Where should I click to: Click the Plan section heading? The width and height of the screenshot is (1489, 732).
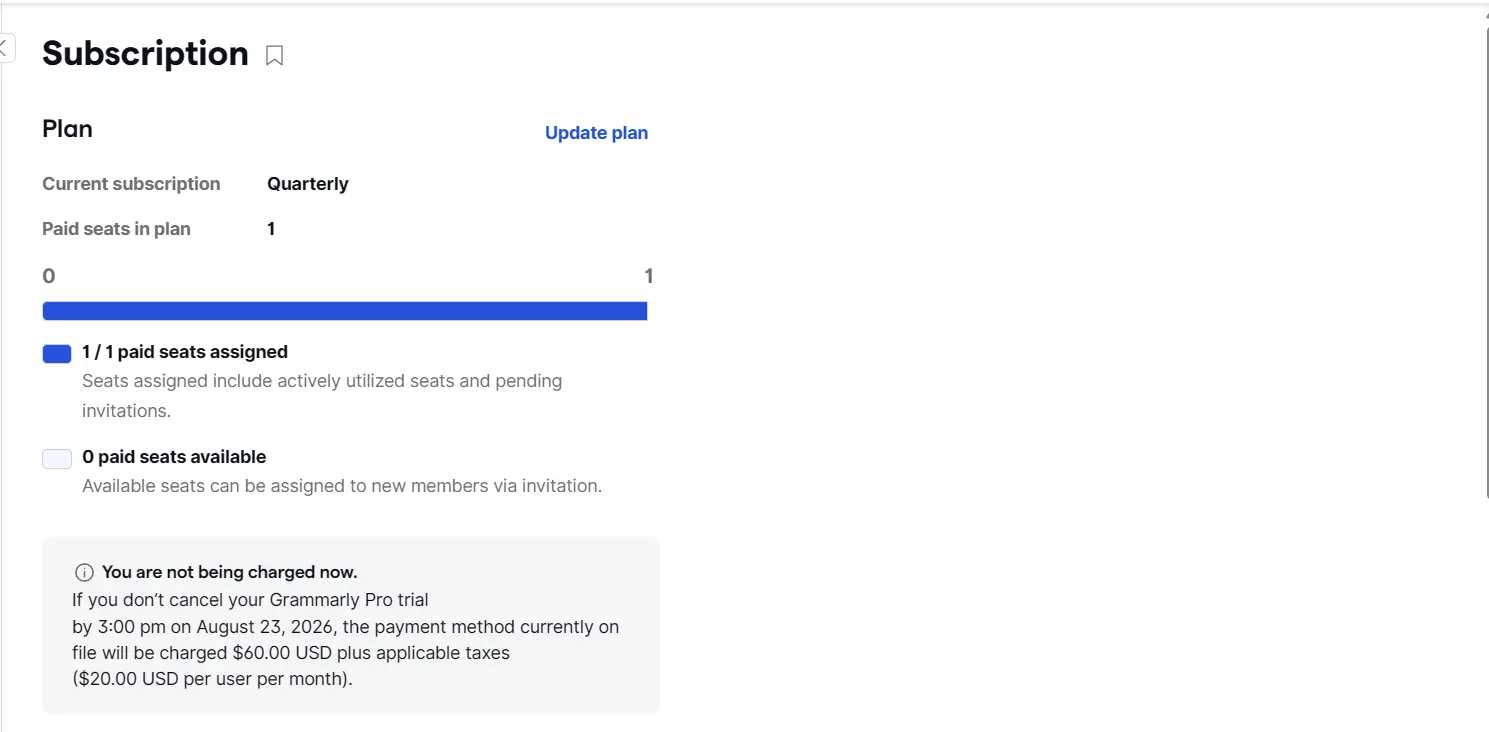pyautogui.click(x=67, y=129)
